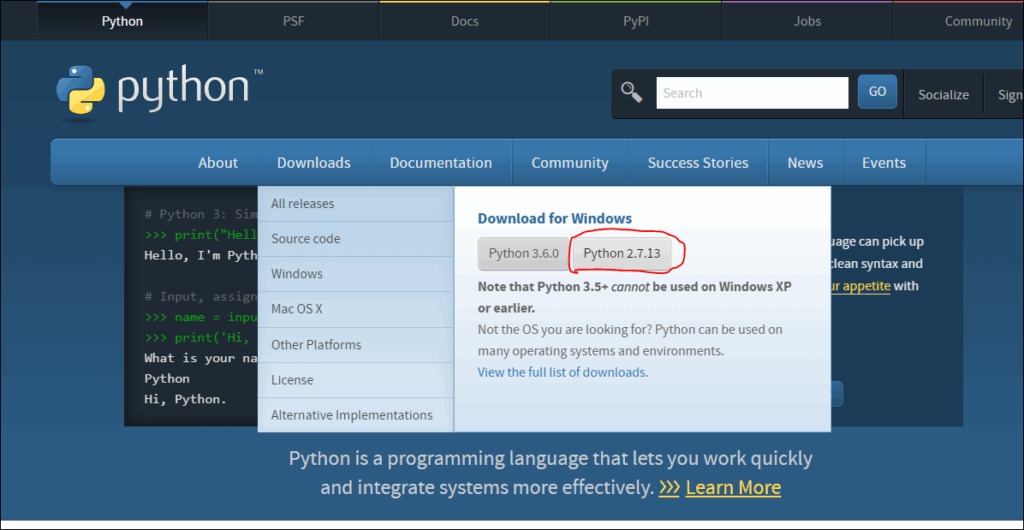
Task: Choose Other Platforms from Downloads menu
Action: [x=356, y=345]
